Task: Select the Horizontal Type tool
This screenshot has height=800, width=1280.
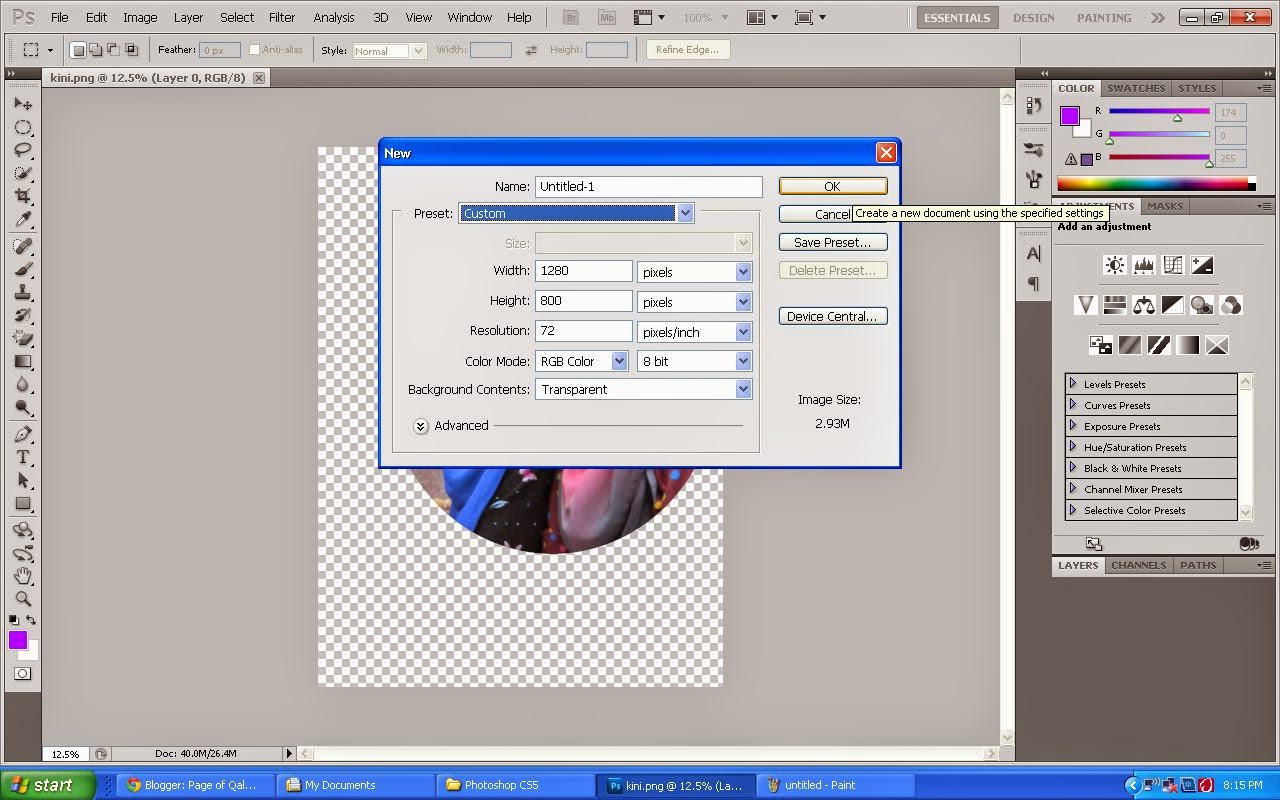Action: (23, 457)
